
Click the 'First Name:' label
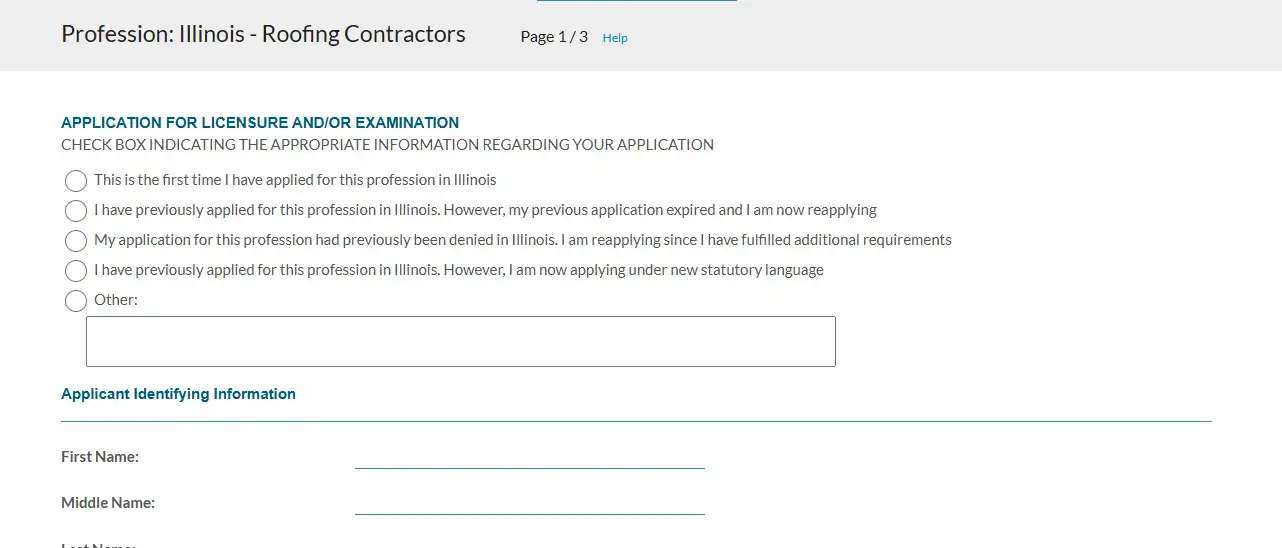pyautogui.click(x=100, y=457)
